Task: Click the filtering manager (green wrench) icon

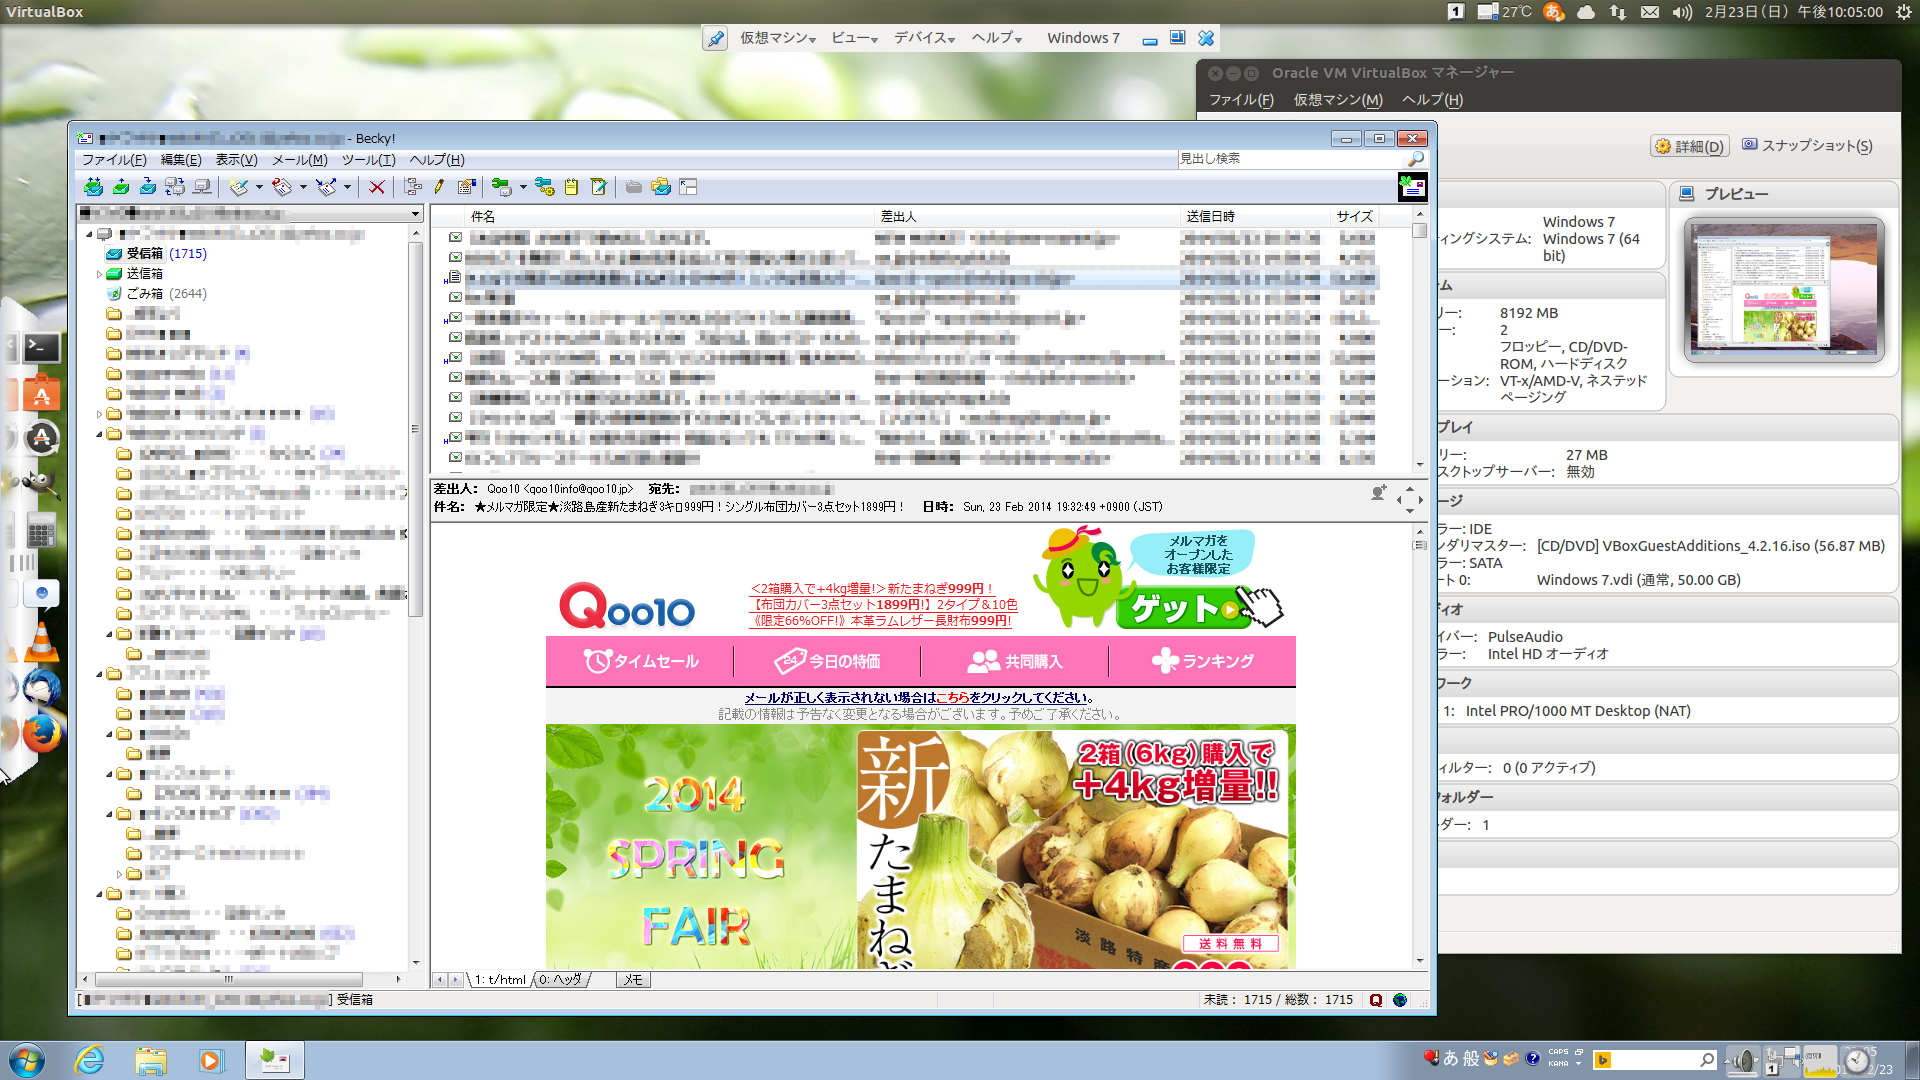Action: point(501,187)
